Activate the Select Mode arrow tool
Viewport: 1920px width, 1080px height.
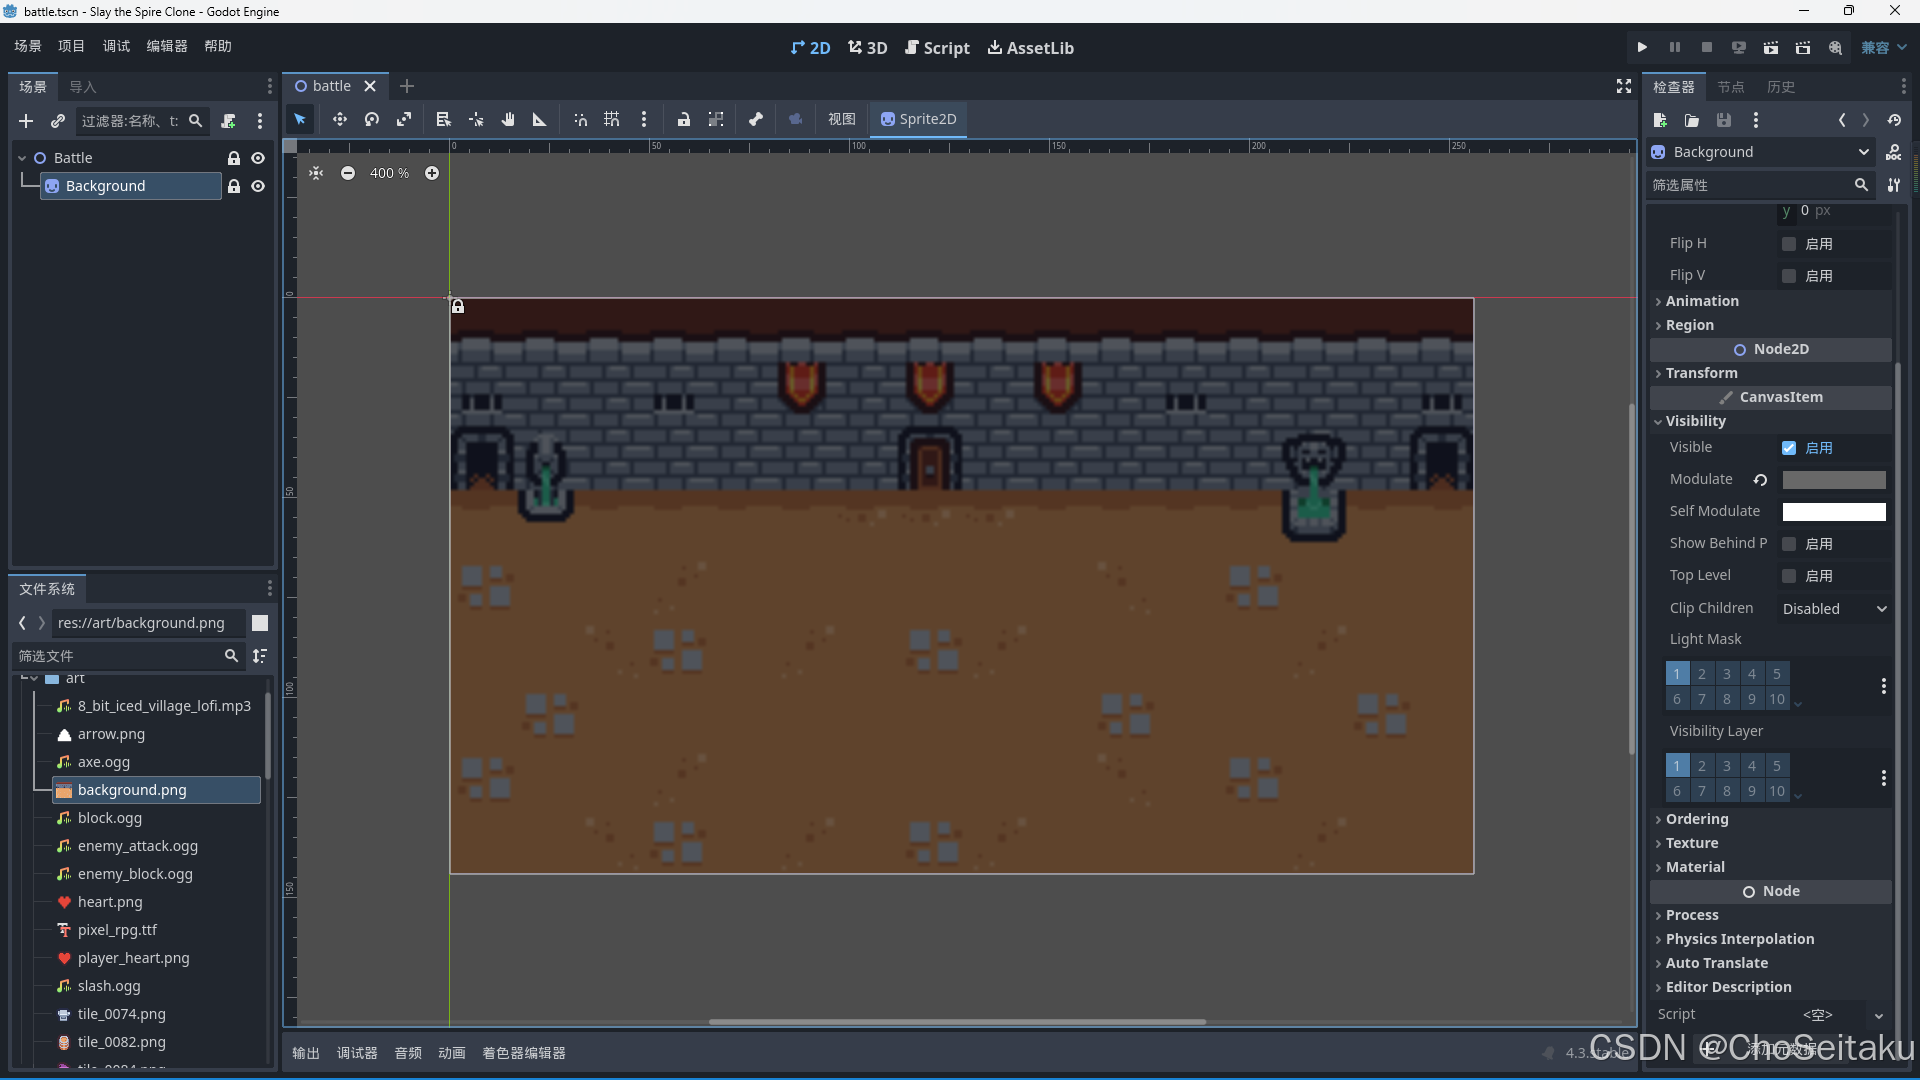300,119
